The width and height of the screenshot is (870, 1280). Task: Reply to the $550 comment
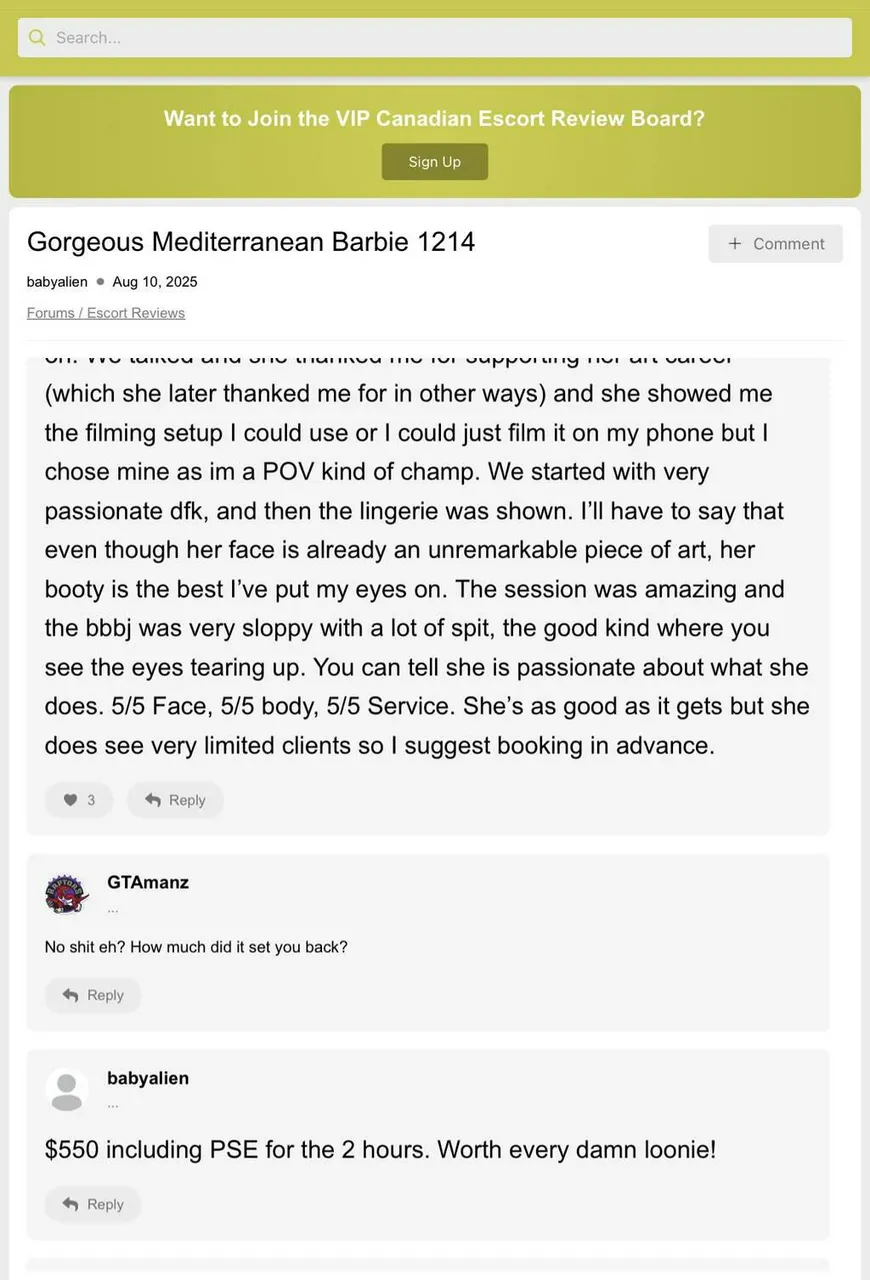coord(93,1204)
